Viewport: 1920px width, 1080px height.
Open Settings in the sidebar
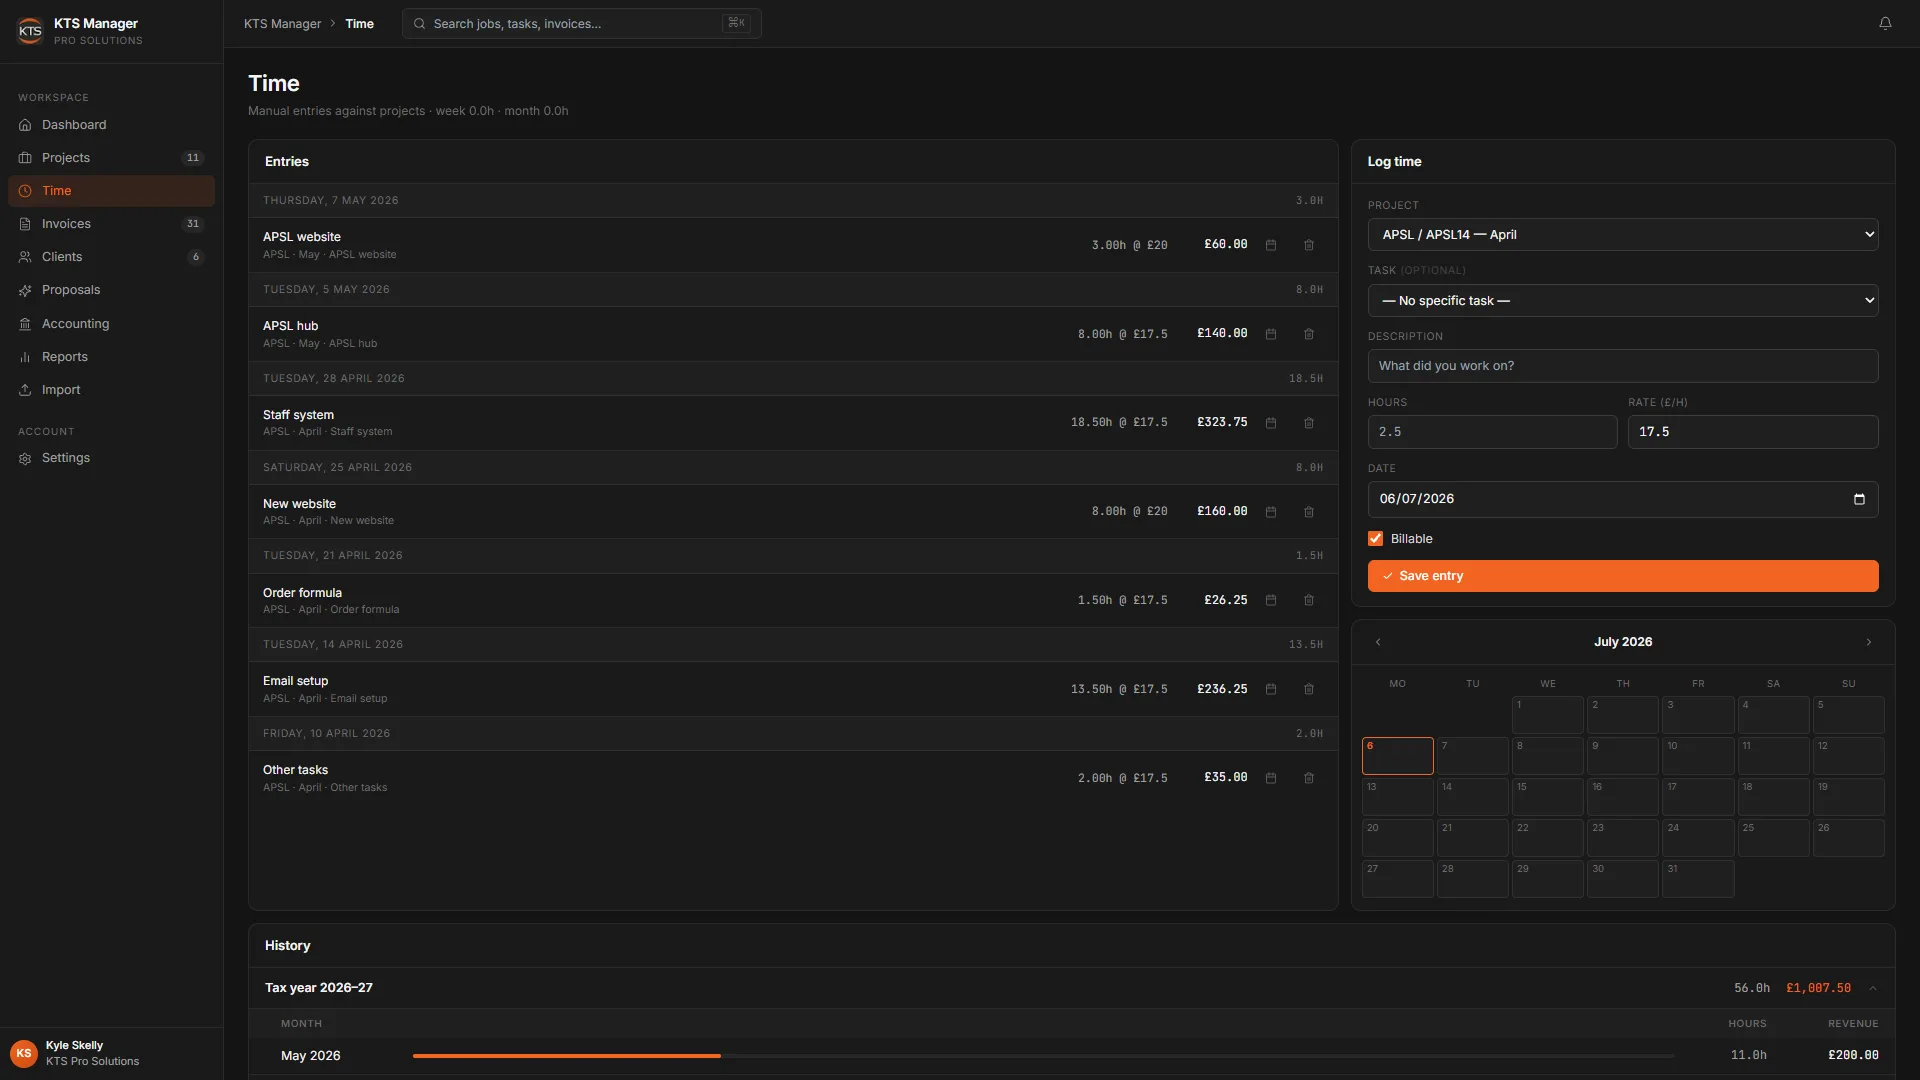point(111,458)
